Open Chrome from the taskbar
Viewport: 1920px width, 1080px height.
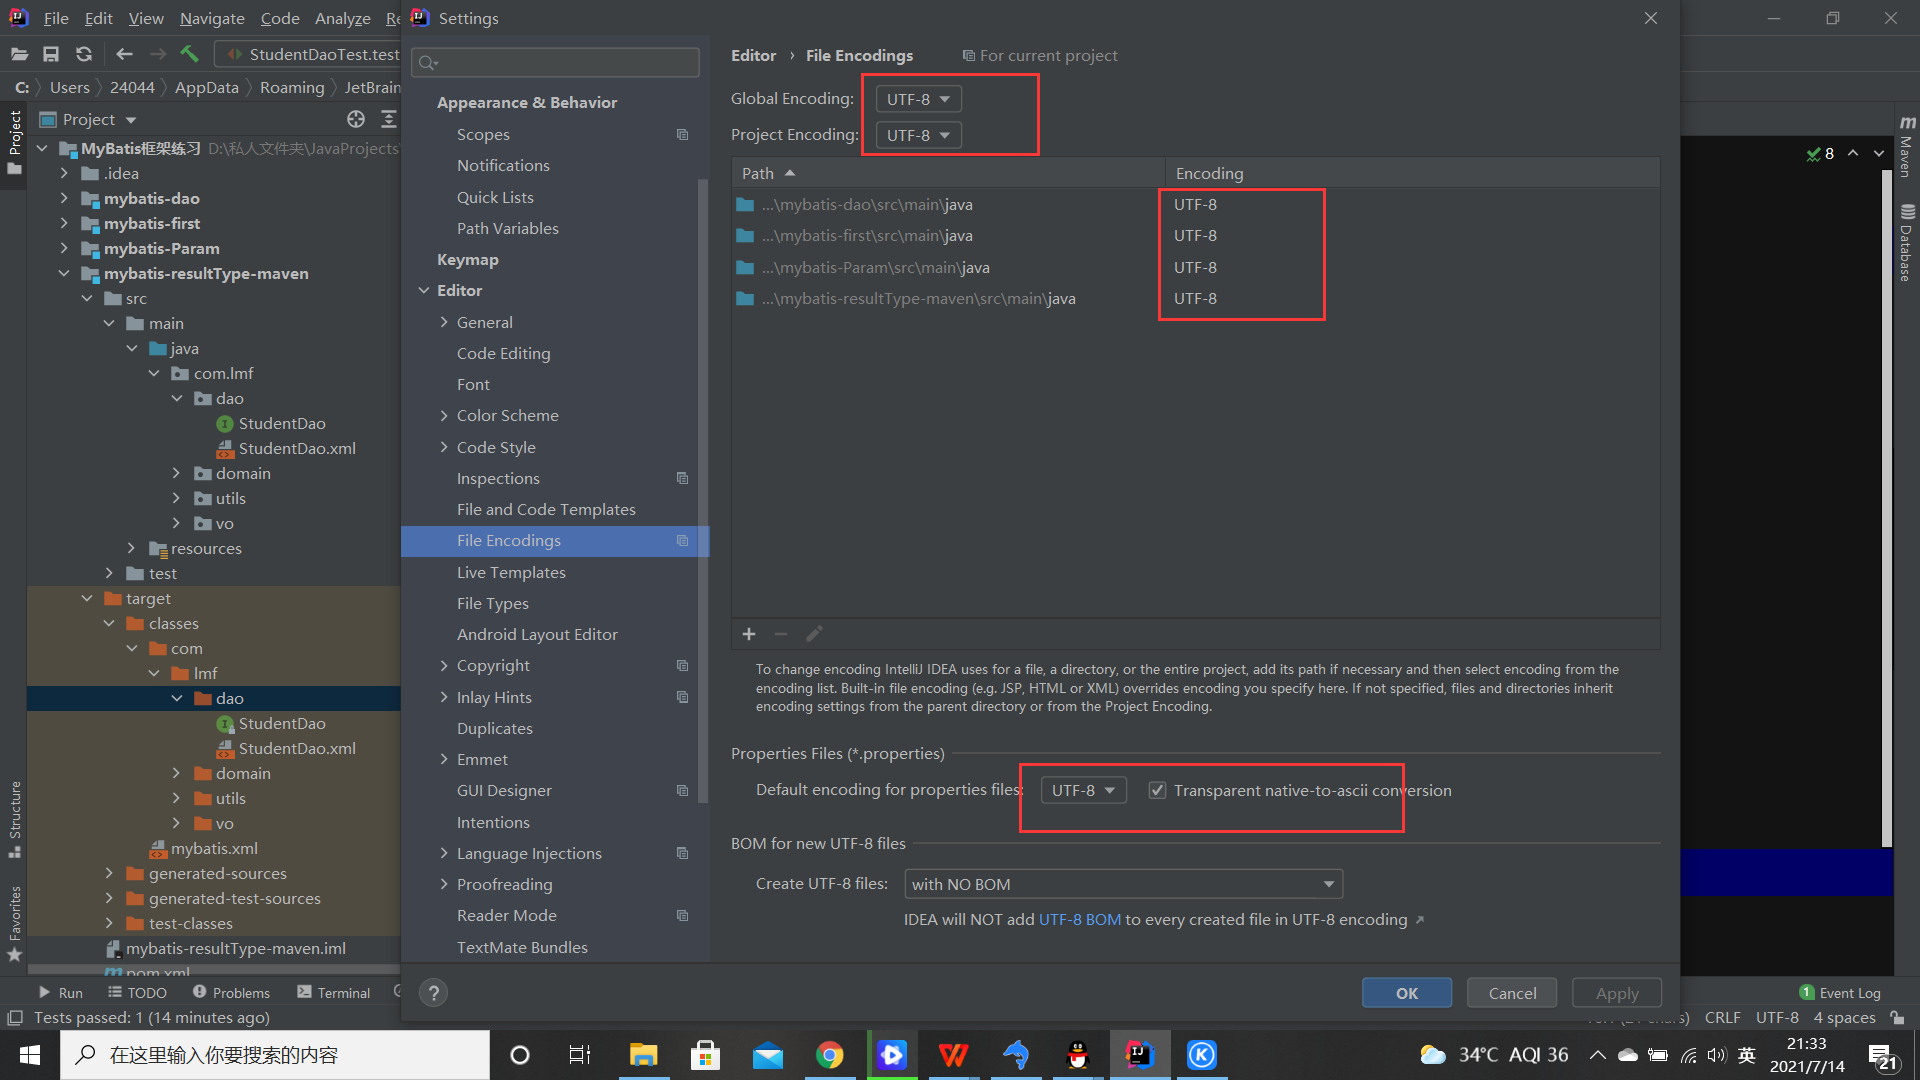tap(829, 1055)
